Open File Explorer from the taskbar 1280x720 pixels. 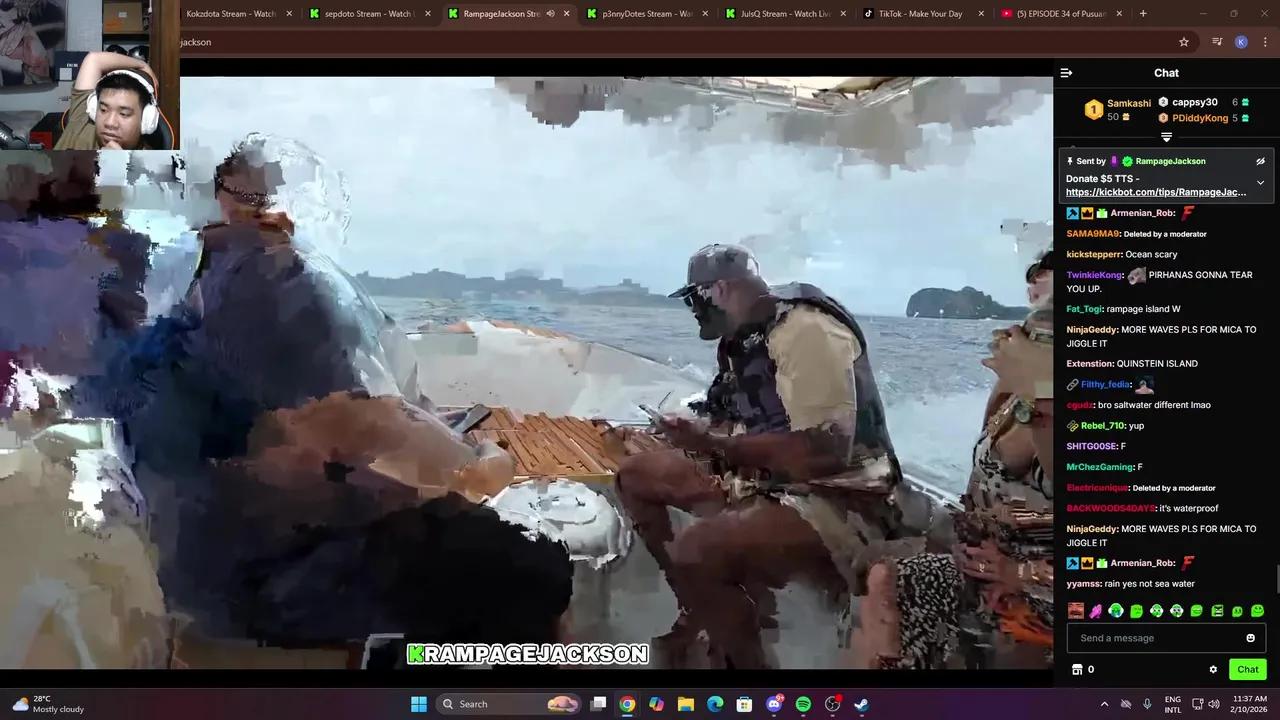pyautogui.click(x=686, y=704)
